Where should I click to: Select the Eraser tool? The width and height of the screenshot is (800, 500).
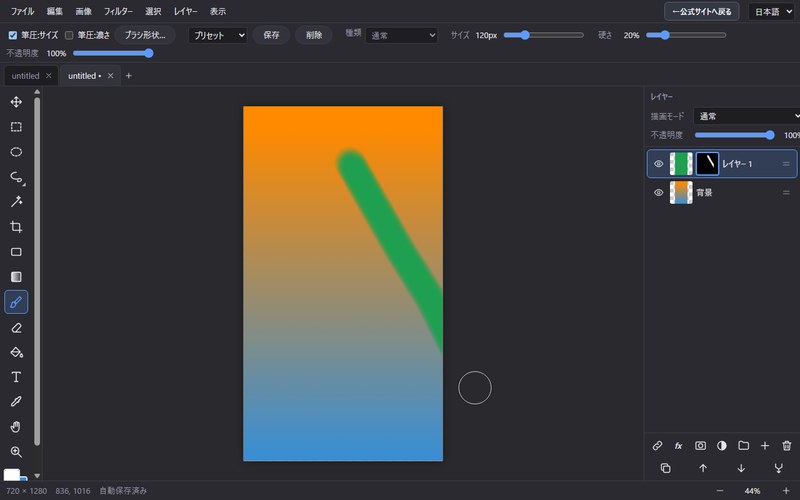tap(16, 328)
